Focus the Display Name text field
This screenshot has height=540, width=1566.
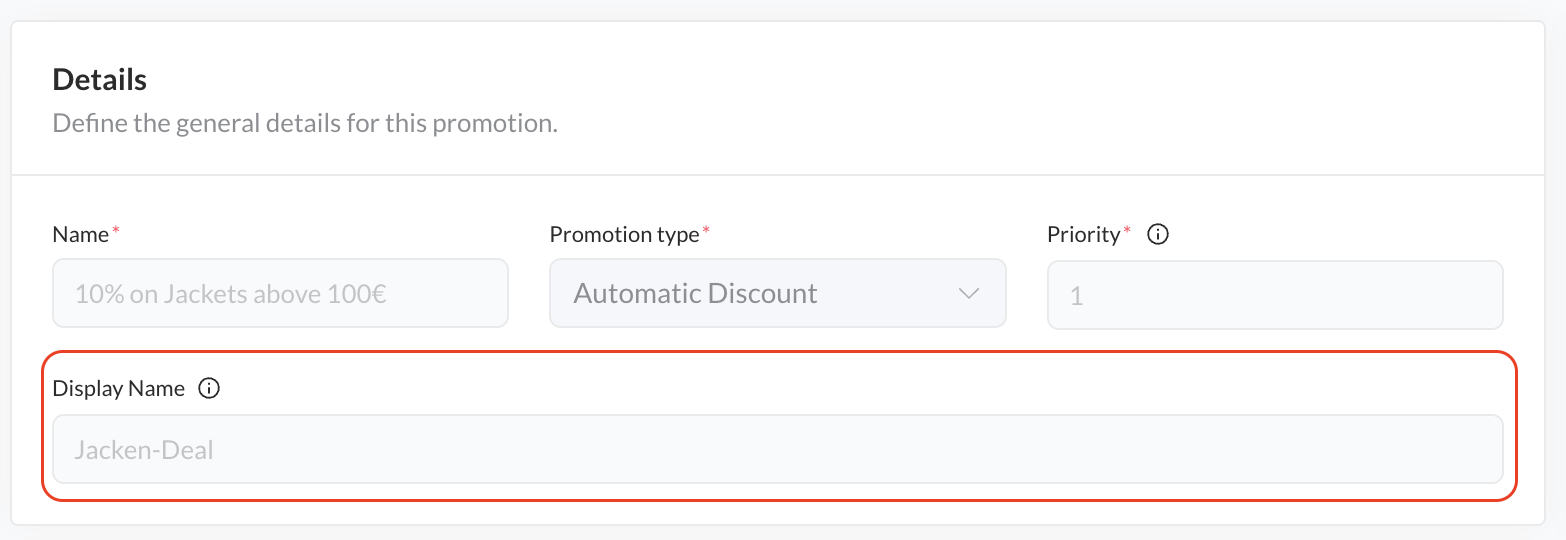tap(777, 450)
